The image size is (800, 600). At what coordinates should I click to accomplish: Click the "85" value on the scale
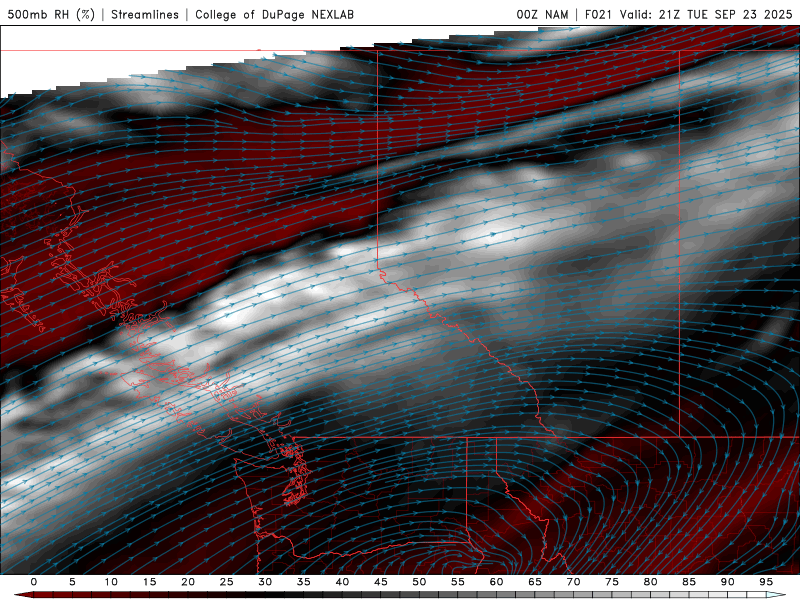[x=689, y=582]
